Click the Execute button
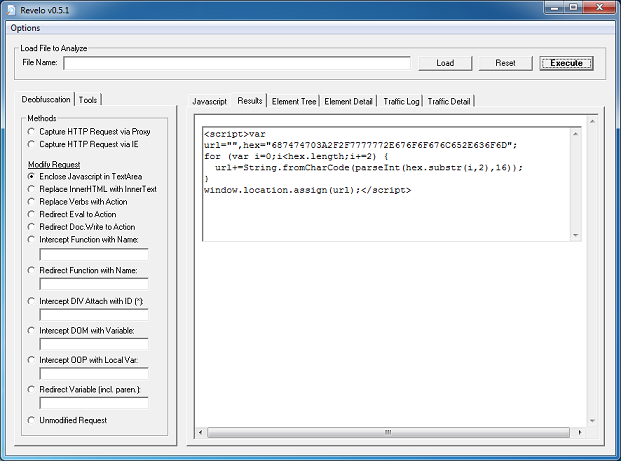The height and width of the screenshot is (461, 621). [x=566, y=63]
